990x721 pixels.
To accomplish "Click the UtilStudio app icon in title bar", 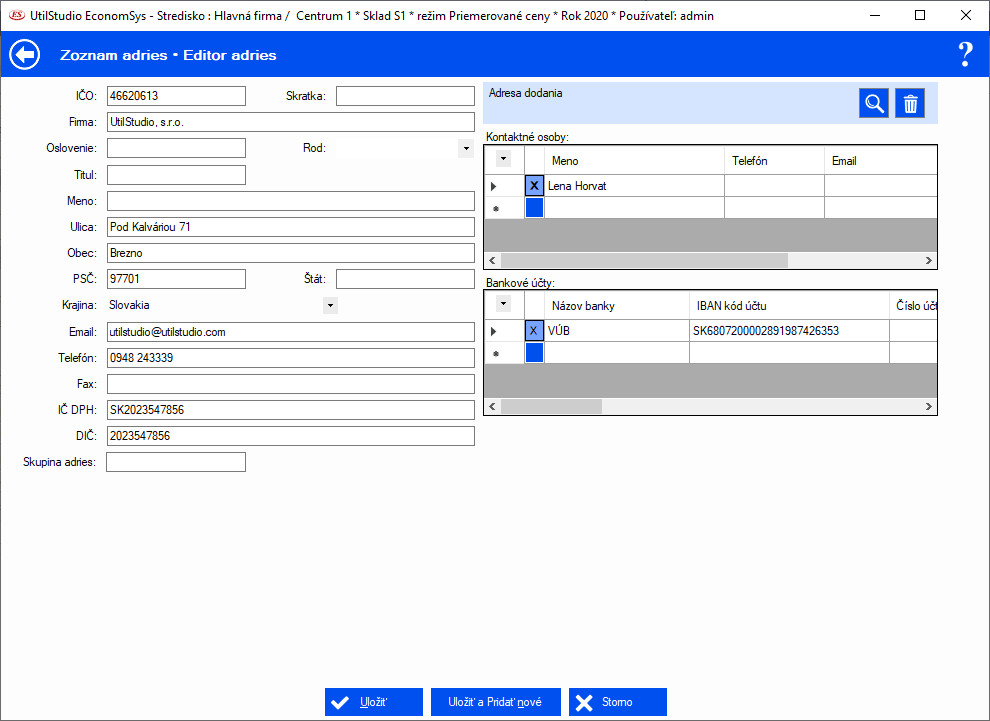I will click(x=16, y=16).
